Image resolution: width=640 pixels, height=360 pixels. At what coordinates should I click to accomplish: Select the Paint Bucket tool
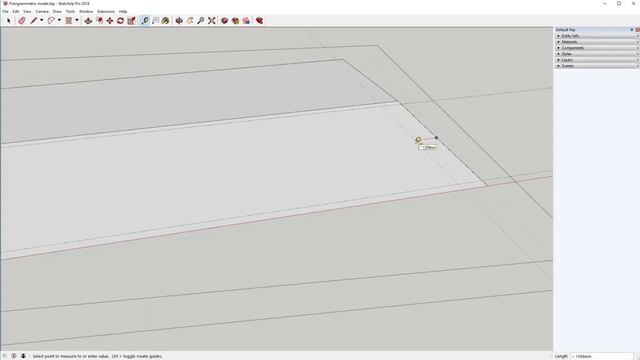point(165,20)
